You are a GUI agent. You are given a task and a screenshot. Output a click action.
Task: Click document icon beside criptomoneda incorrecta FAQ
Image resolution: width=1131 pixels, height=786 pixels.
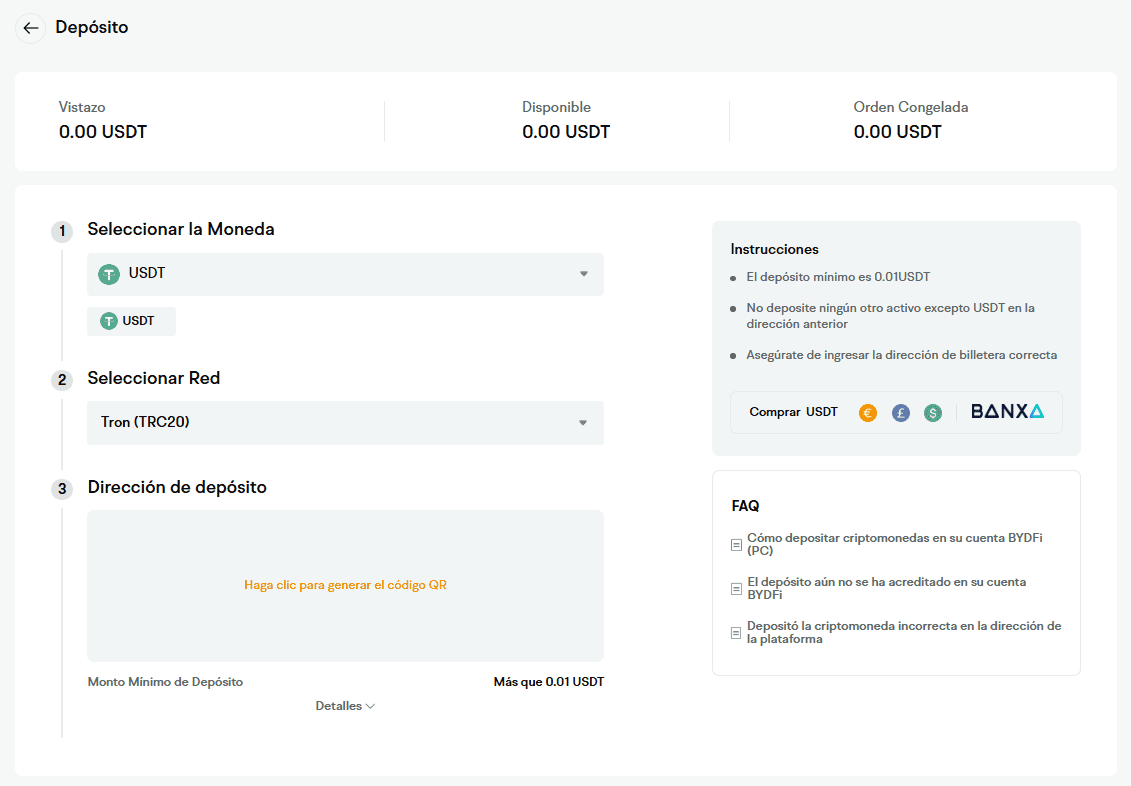[x=736, y=632]
